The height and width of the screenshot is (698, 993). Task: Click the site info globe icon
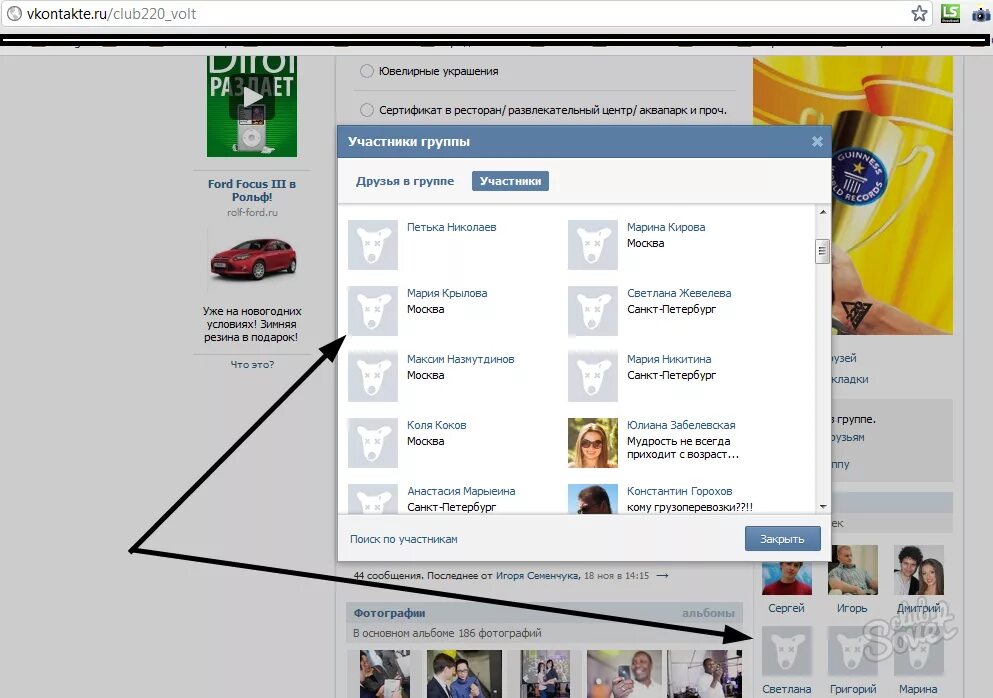point(14,13)
